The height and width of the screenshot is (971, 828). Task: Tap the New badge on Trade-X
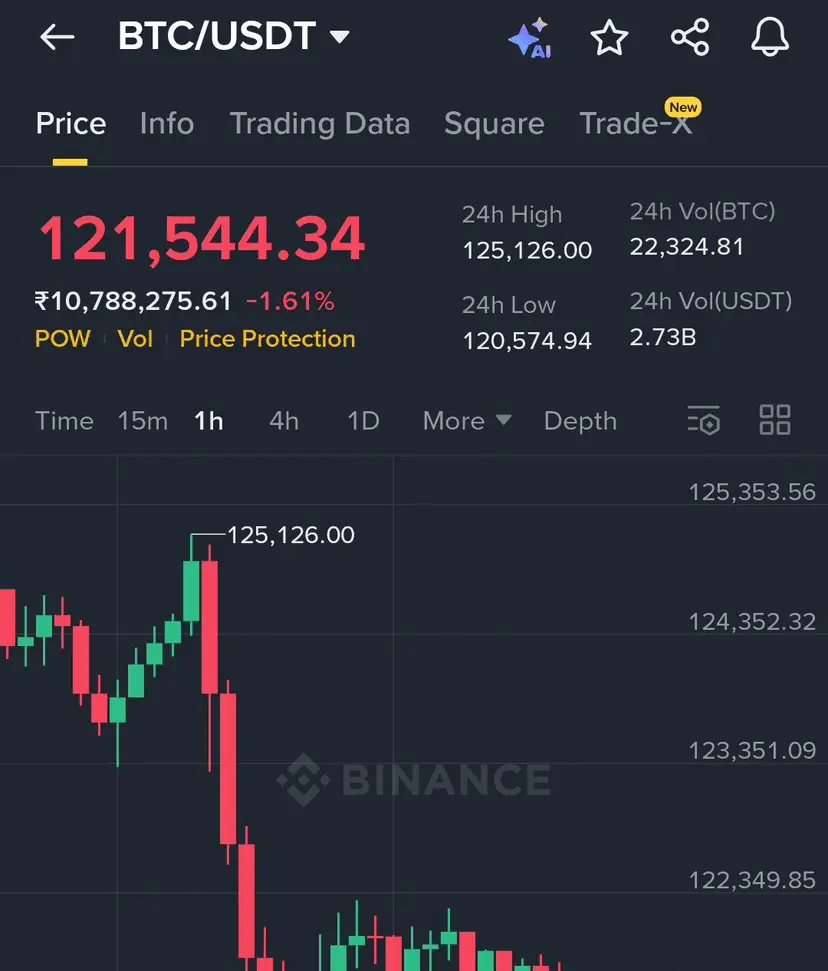(683, 107)
